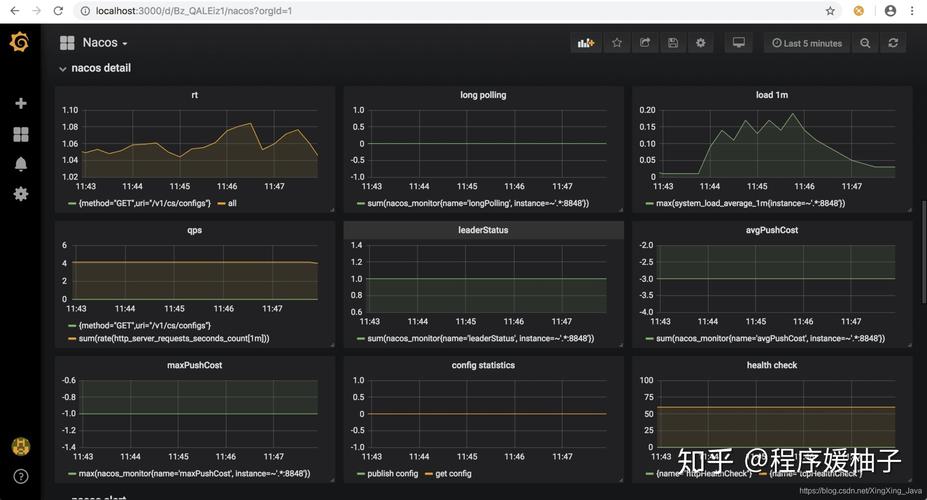Open the browser three-dot menu
The height and width of the screenshot is (500, 927).
[912, 11]
